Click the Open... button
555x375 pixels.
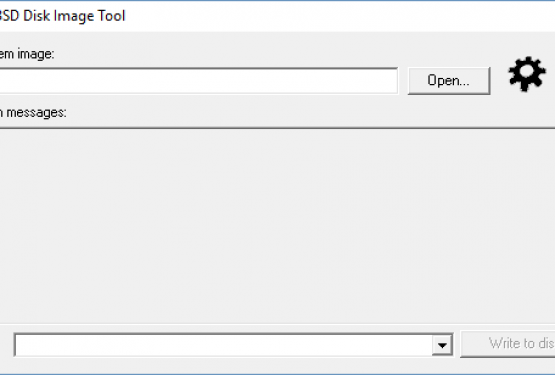[449, 81]
